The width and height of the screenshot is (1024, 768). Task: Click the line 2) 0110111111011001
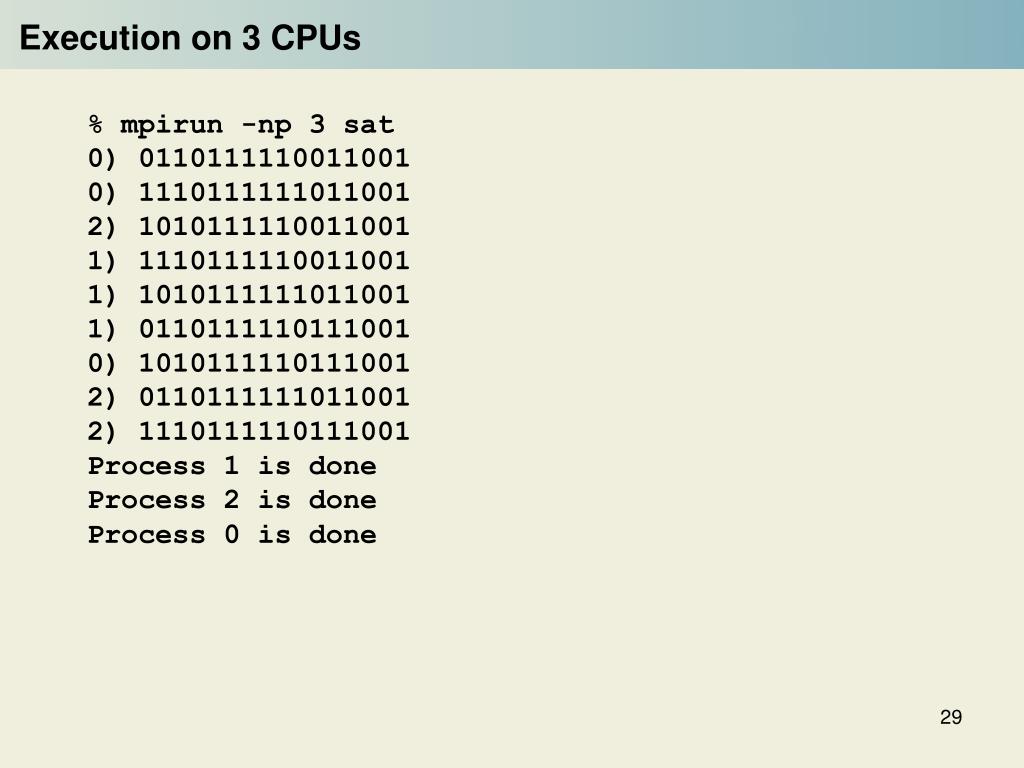pos(248,396)
